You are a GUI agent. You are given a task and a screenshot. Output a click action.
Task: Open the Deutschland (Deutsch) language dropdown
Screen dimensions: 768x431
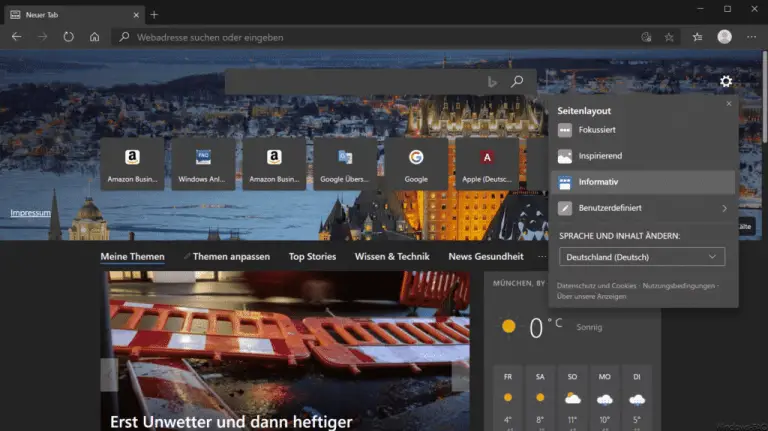(x=642, y=257)
